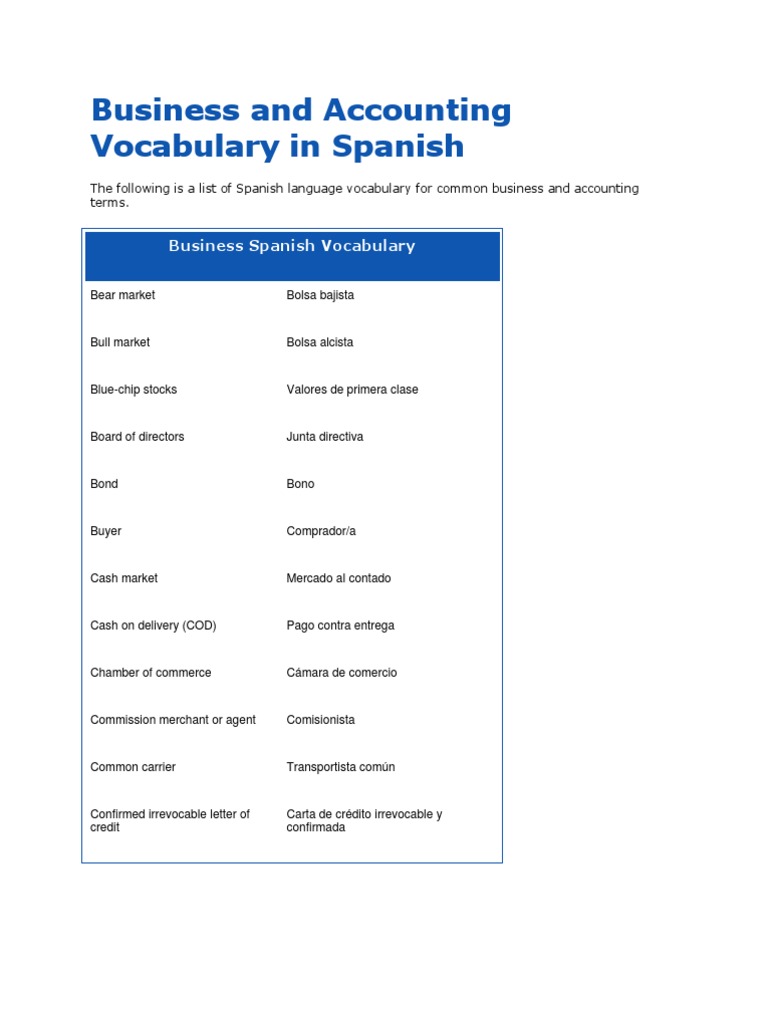Image resolution: width=768 pixels, height=1024 pixels.
Task: Click the 'Bond' entry
Action: pyautogui.click(x=104, y=484)
